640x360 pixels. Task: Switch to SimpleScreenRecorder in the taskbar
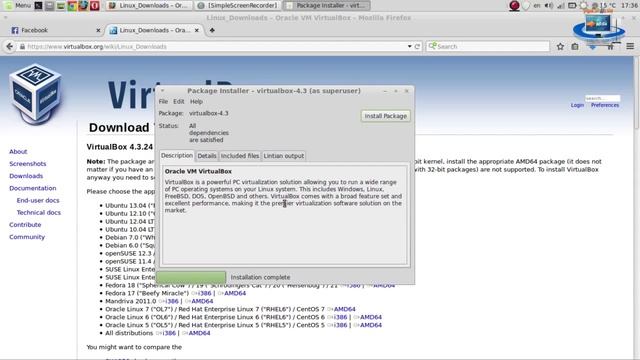pos(238,6)
